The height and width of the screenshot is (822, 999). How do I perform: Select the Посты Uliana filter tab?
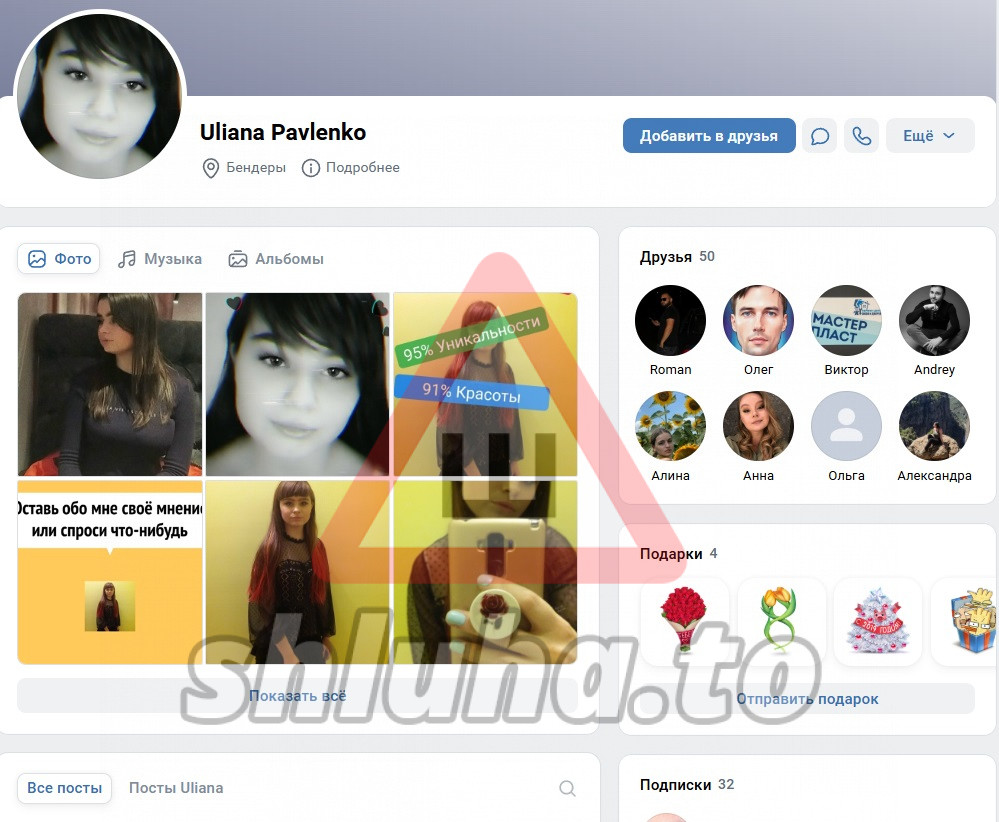[176, 788]
